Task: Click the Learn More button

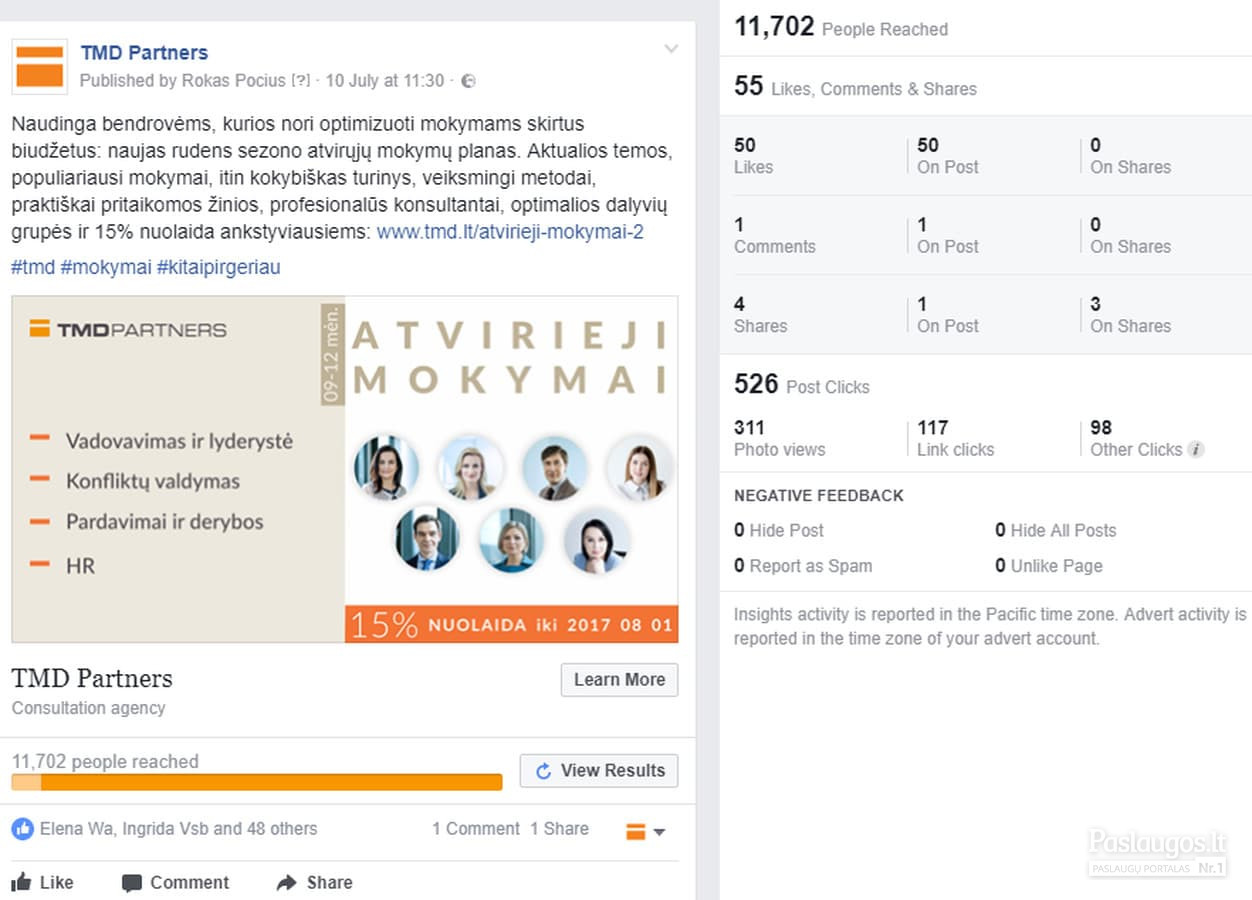Action: [x=619, y=680]
